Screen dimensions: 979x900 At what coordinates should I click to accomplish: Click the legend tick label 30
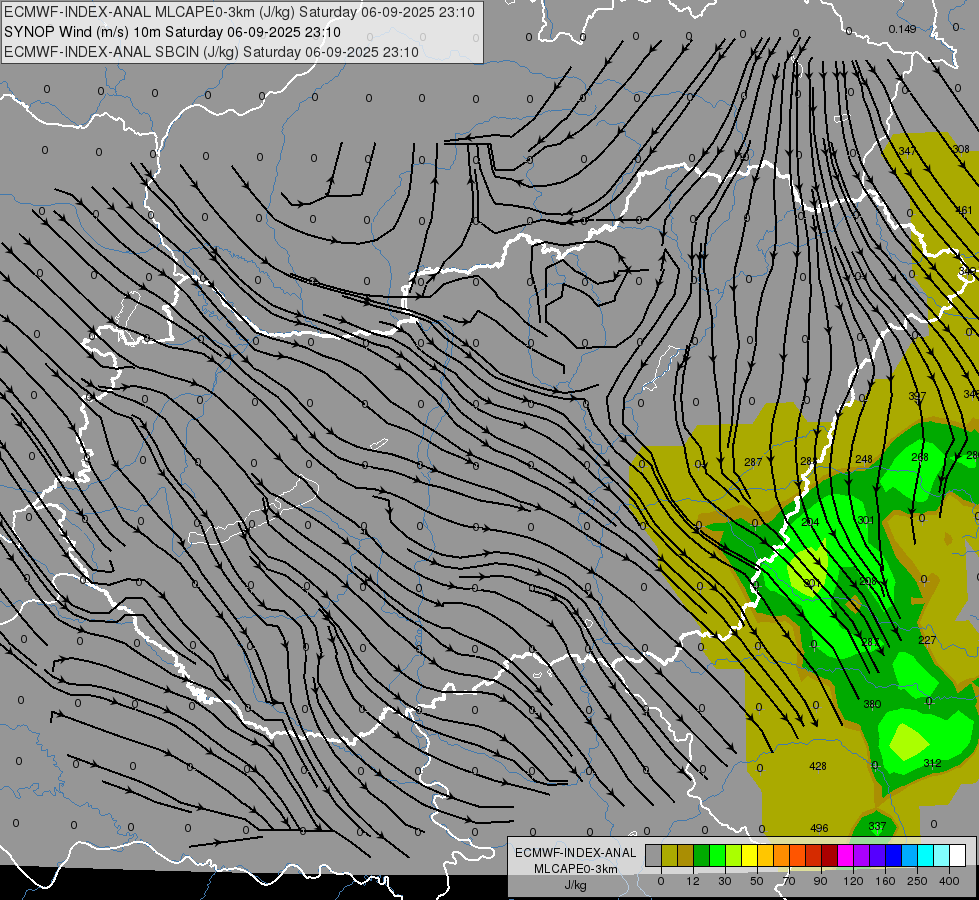click(x=725, y=882)
